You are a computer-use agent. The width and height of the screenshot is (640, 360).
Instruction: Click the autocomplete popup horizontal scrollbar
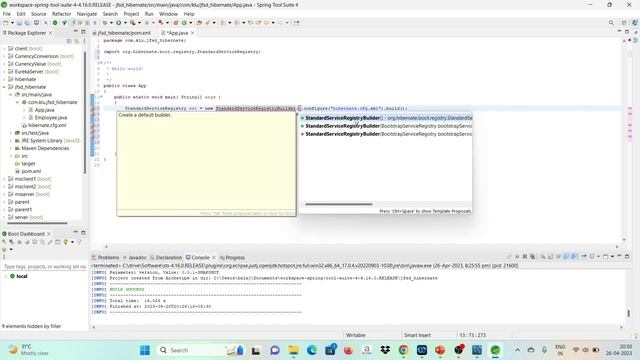point(339,204)
